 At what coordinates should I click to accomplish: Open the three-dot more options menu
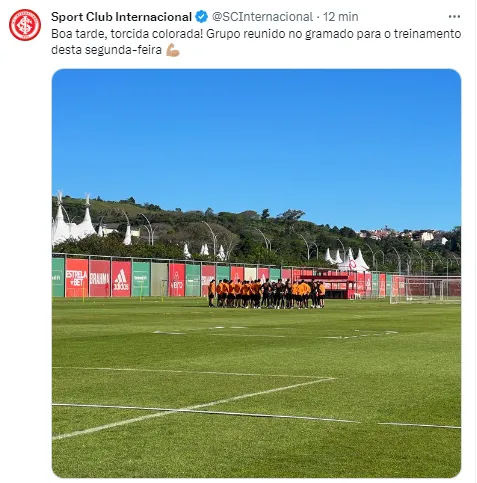(454, 17)
